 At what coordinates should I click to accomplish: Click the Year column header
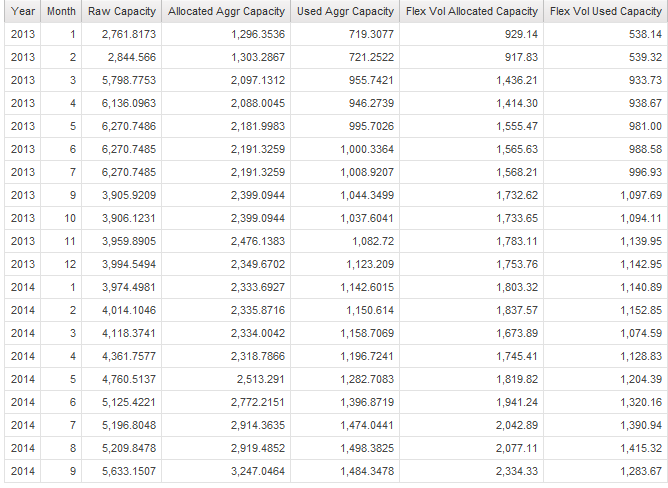point(23,11)
